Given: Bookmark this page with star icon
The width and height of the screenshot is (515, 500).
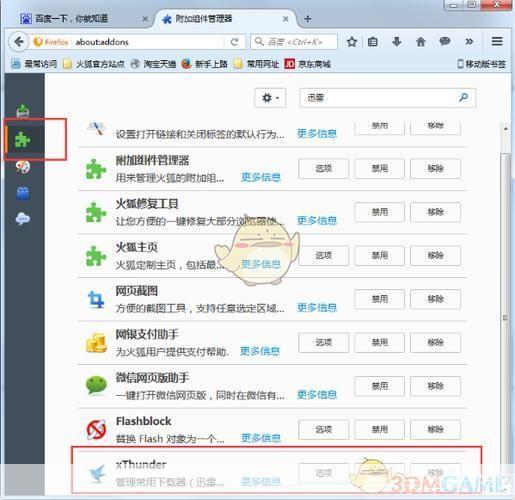Looking at the screenshot, I should coord(352,42).
